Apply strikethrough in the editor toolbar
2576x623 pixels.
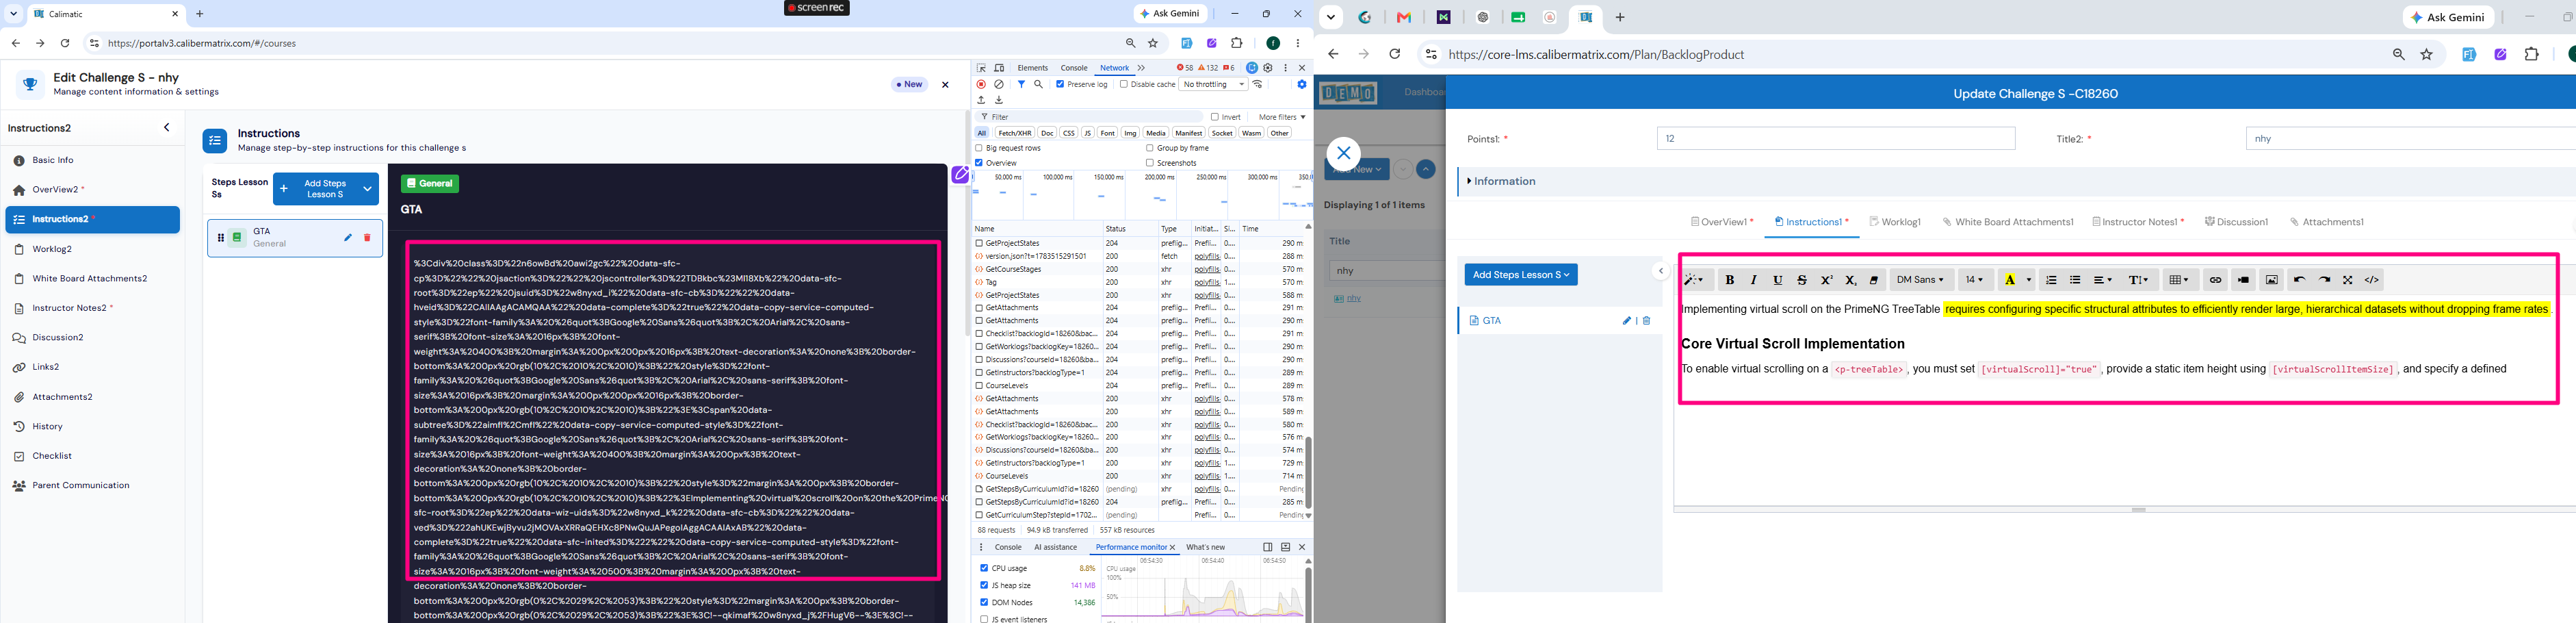click(x=1802, y=280)
